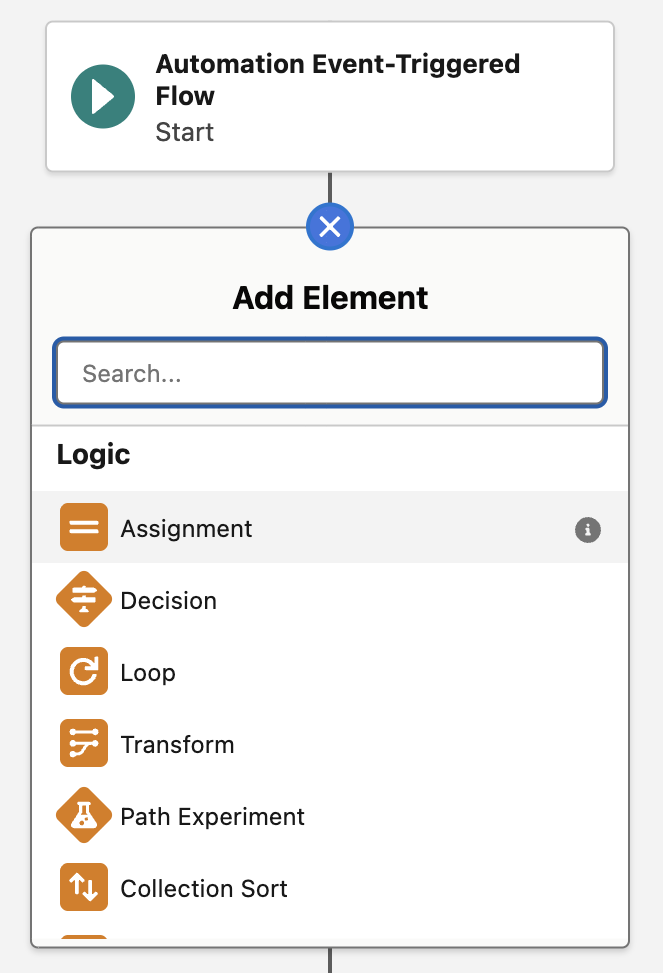Pick Transform from the Logic section
This screenshot has height=973, width=663.
point(177,743)
